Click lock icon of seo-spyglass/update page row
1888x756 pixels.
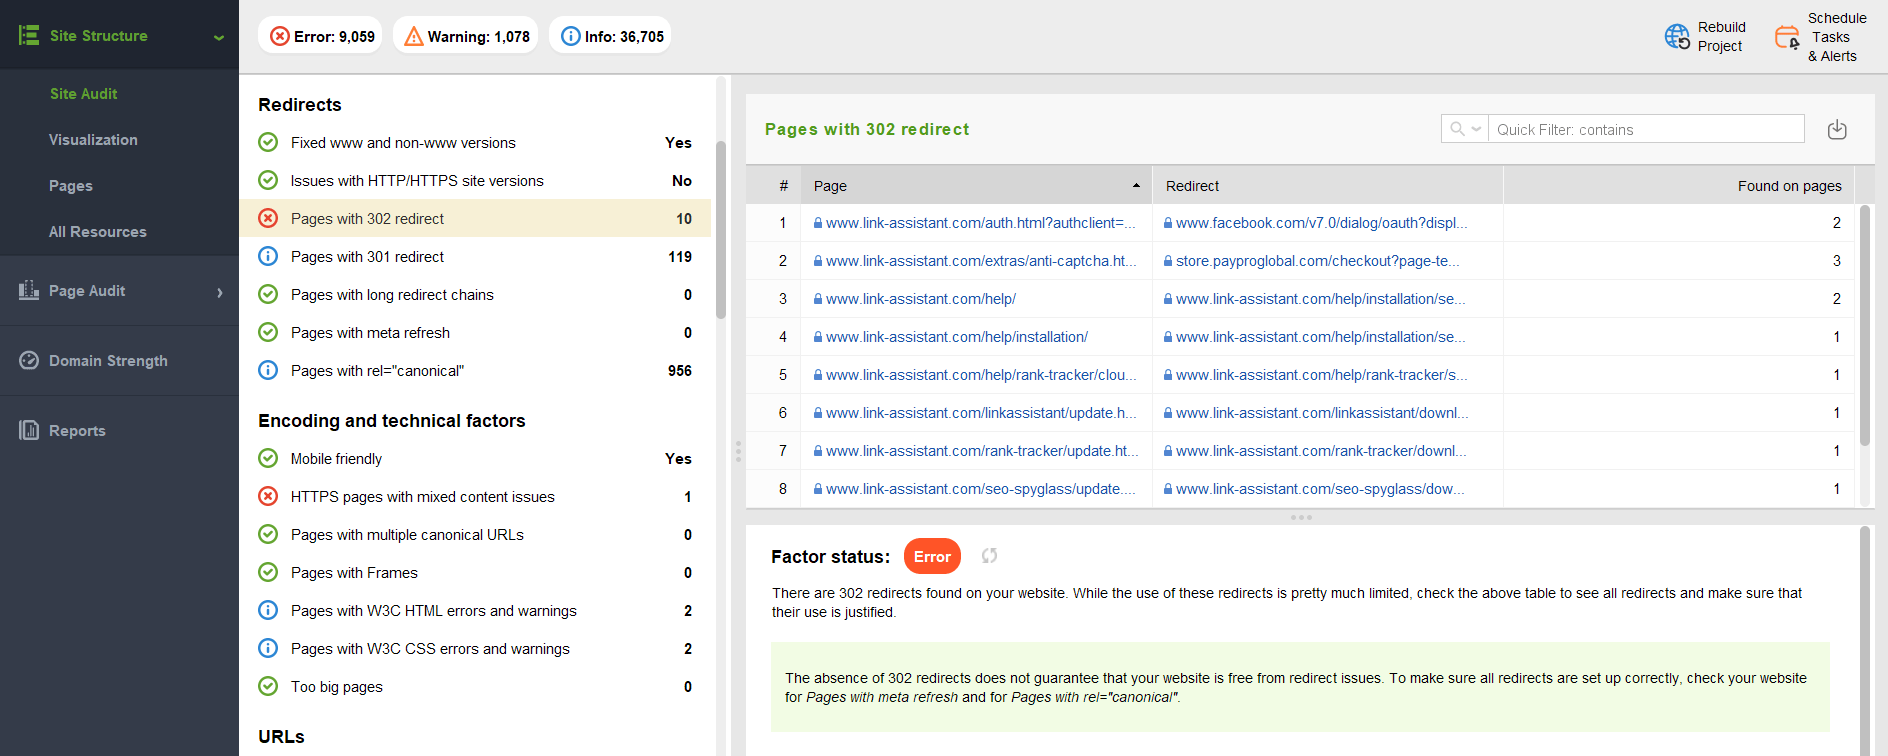pyautogui.click(x=818, y=489)
